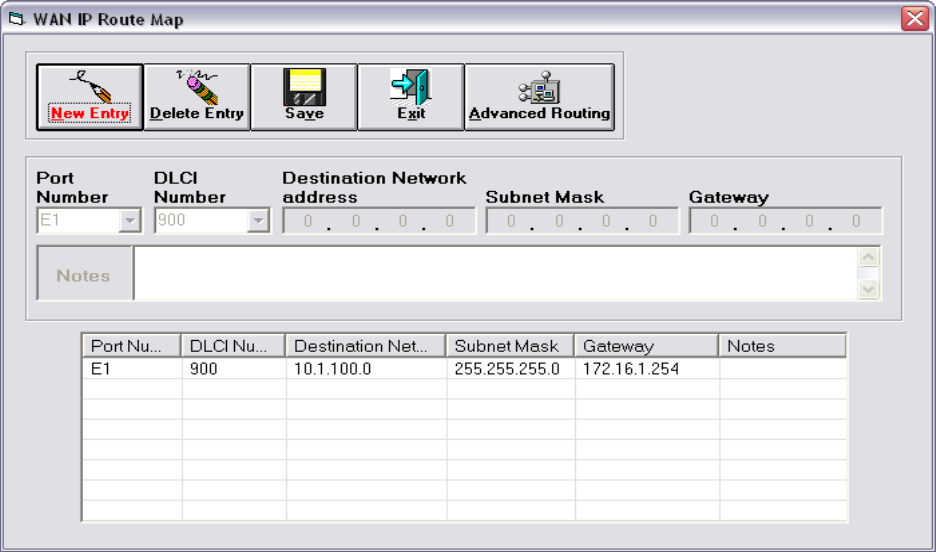Expand the DLCI Number dropdown
This screenshot has height=552, width=936.
pos(258,221)
